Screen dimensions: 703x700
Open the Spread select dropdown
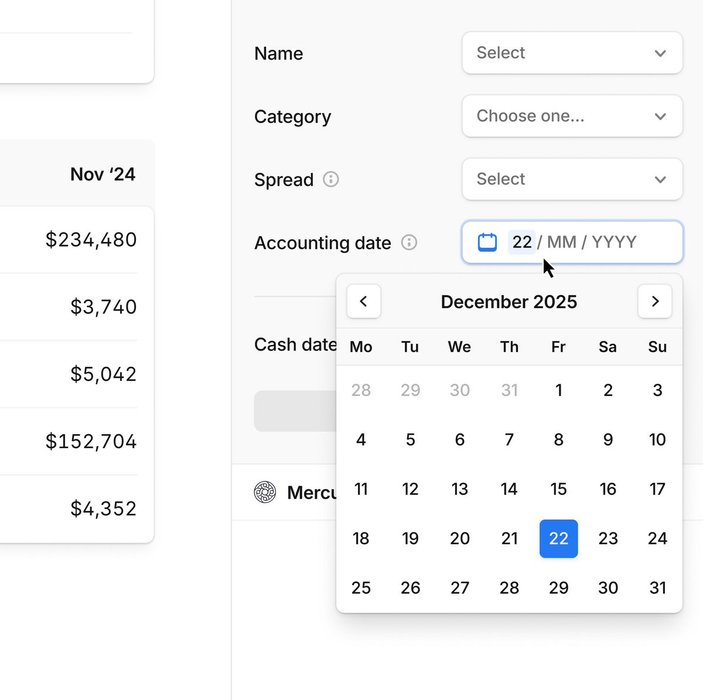pos(572,179)
